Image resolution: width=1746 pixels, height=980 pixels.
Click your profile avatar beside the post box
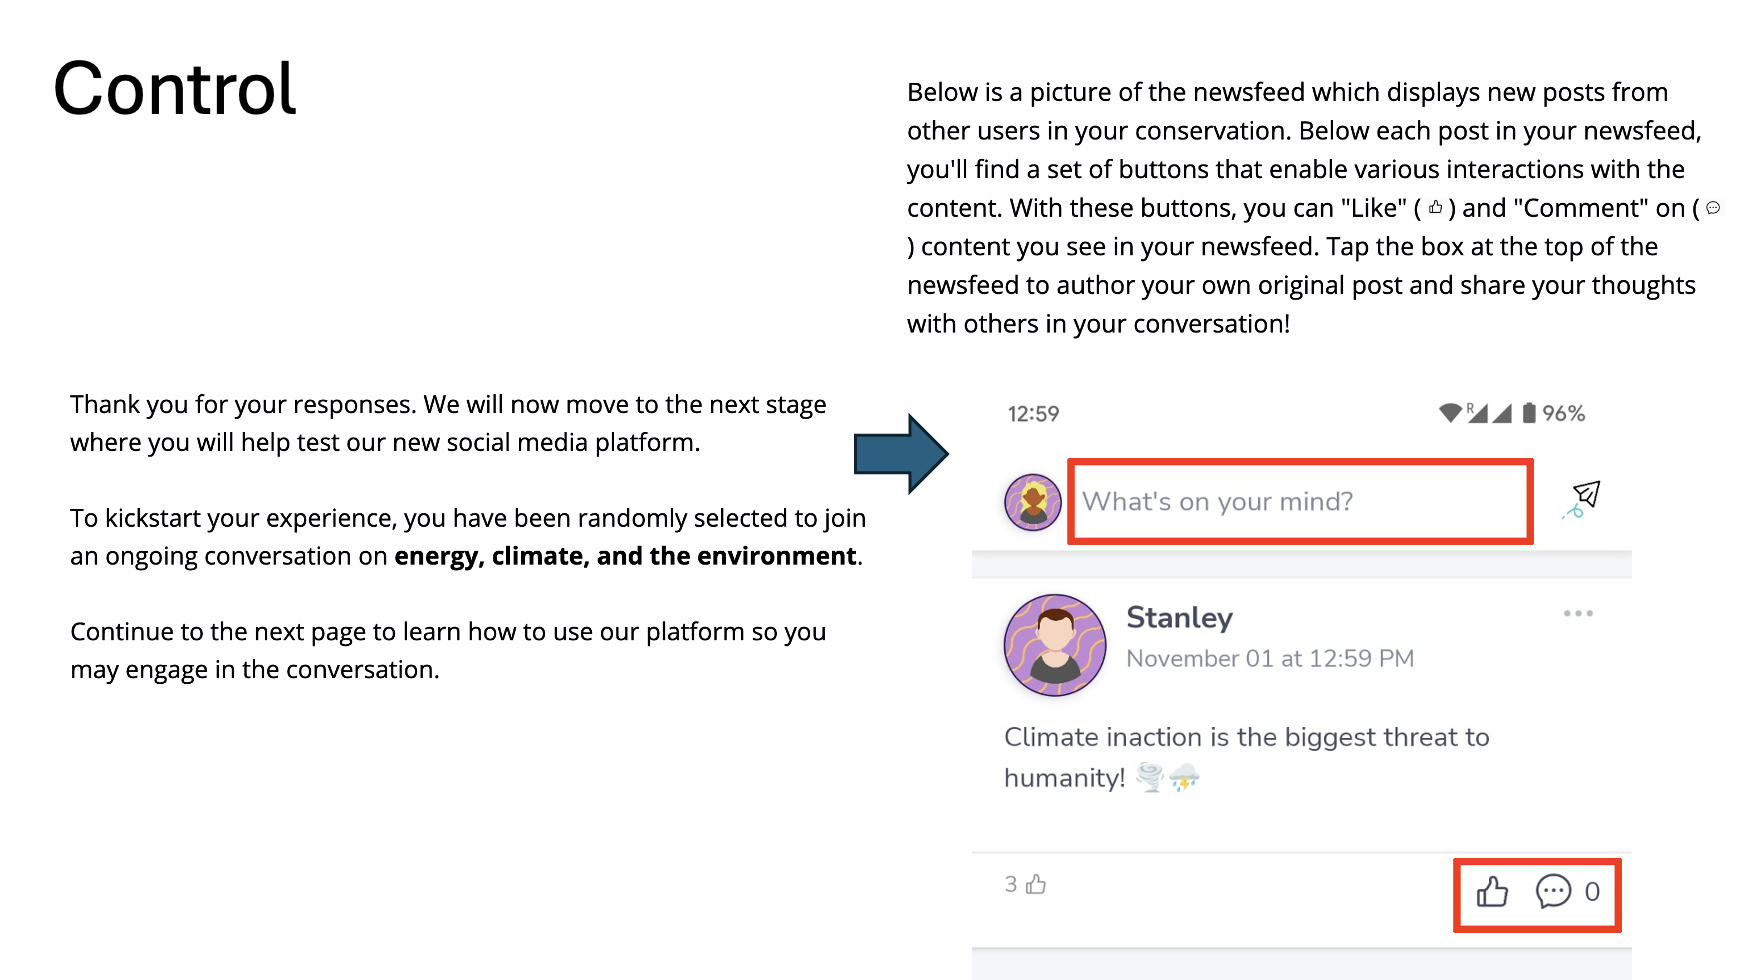(x=1033, y=502)
